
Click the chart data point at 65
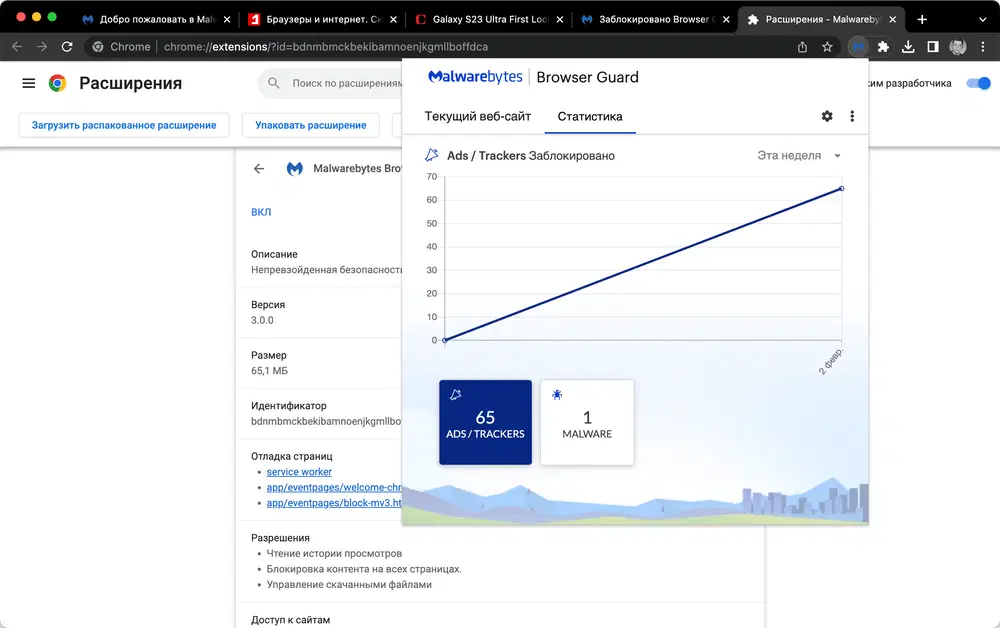coord(842,189)
